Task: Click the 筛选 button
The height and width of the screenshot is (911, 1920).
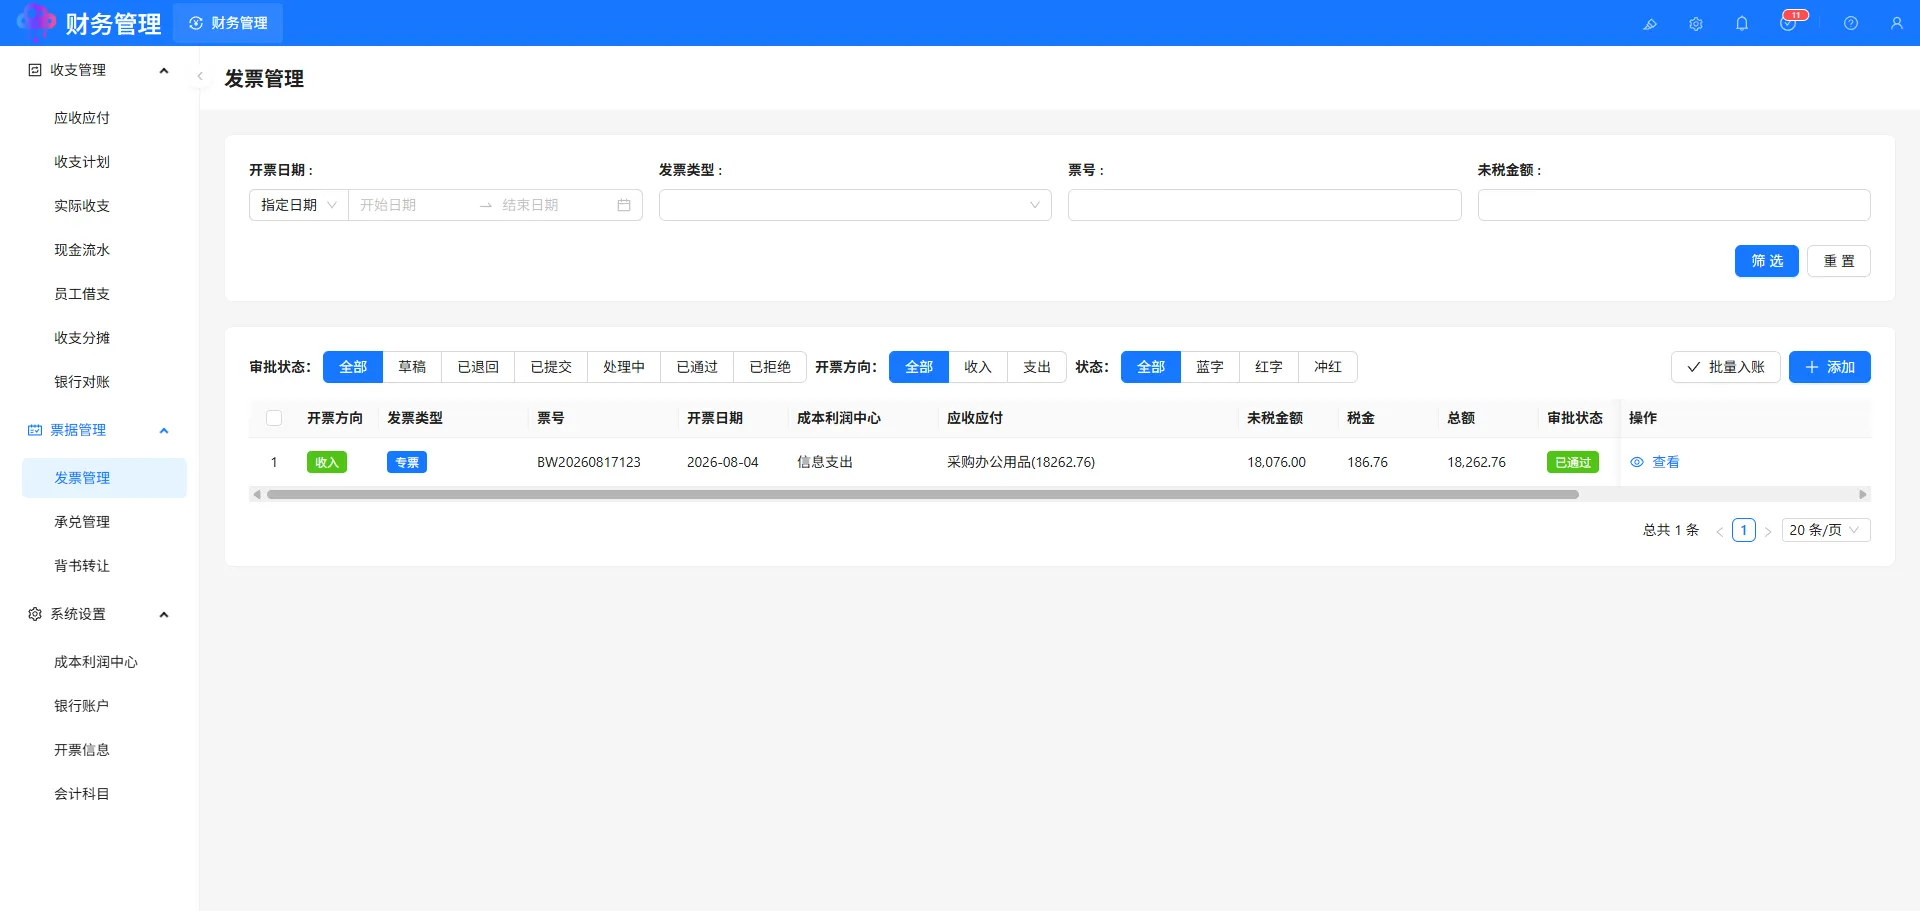Action: (1767, 261)
